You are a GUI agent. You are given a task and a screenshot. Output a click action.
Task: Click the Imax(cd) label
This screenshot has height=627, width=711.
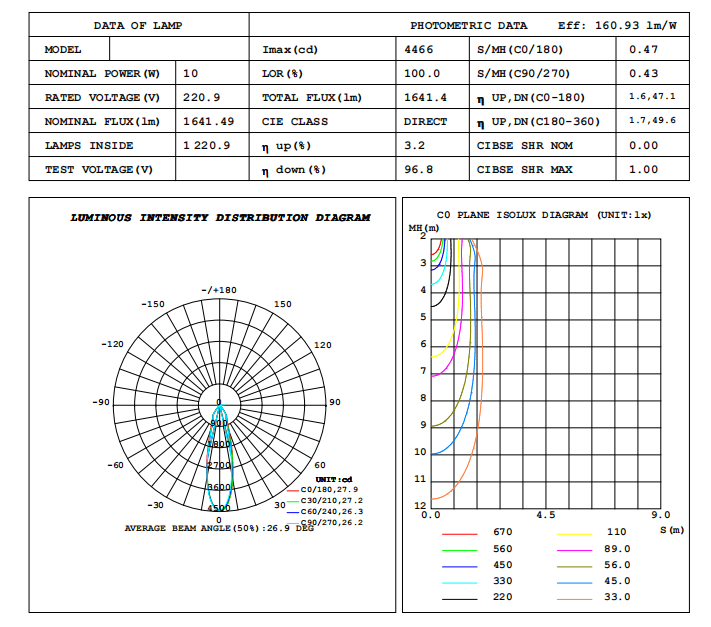click(x=290, y=49)
